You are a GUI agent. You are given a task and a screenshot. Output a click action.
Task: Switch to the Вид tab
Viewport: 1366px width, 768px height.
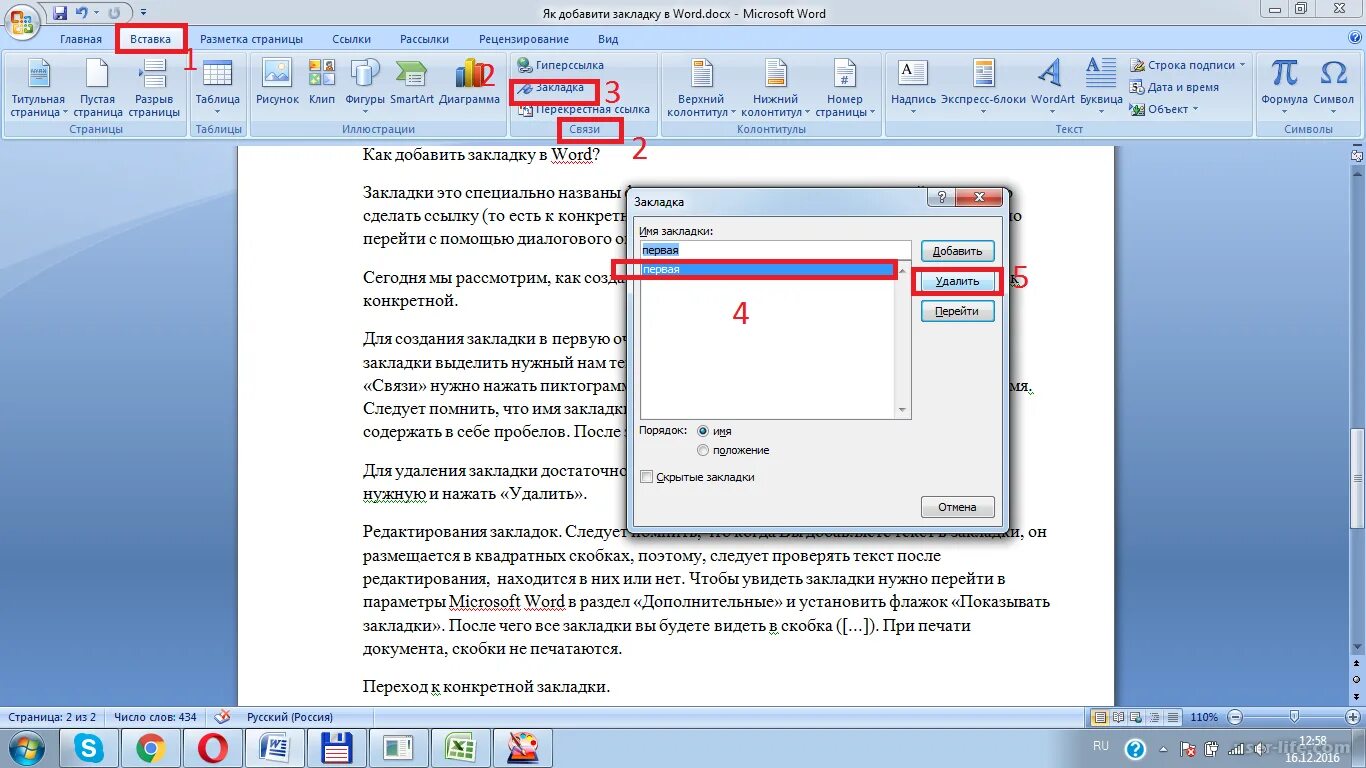(608, 39)
